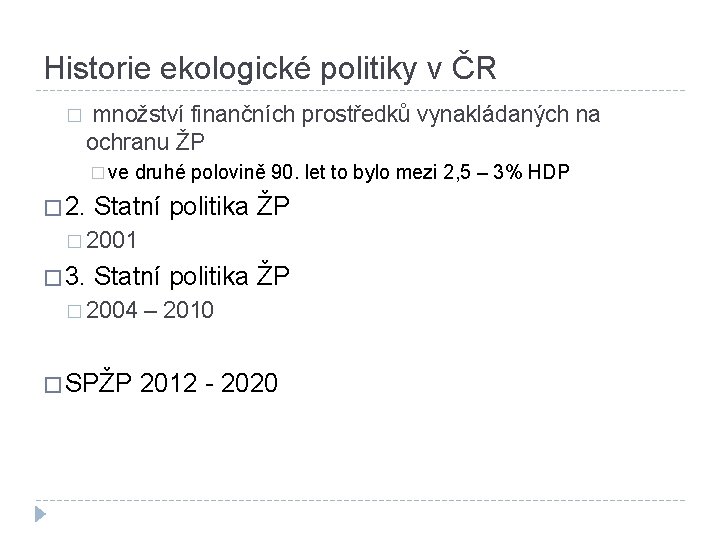This screenshot has width=720, height=540.
Task: Select the slide title 'Historie ekologické politiky v ČR'
Action: pyautogui.click(x=270, y=69)
